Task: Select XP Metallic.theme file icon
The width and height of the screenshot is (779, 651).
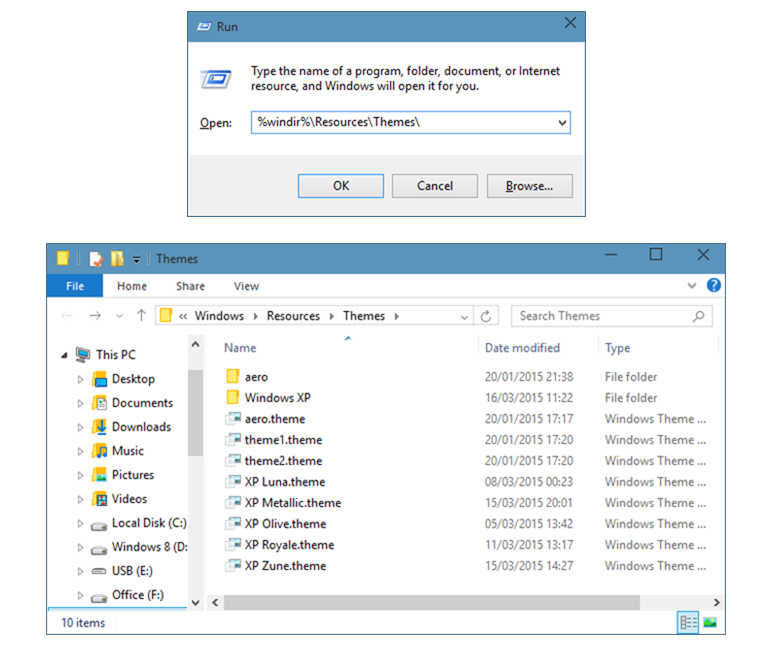Action: click(x=233, y=502)
